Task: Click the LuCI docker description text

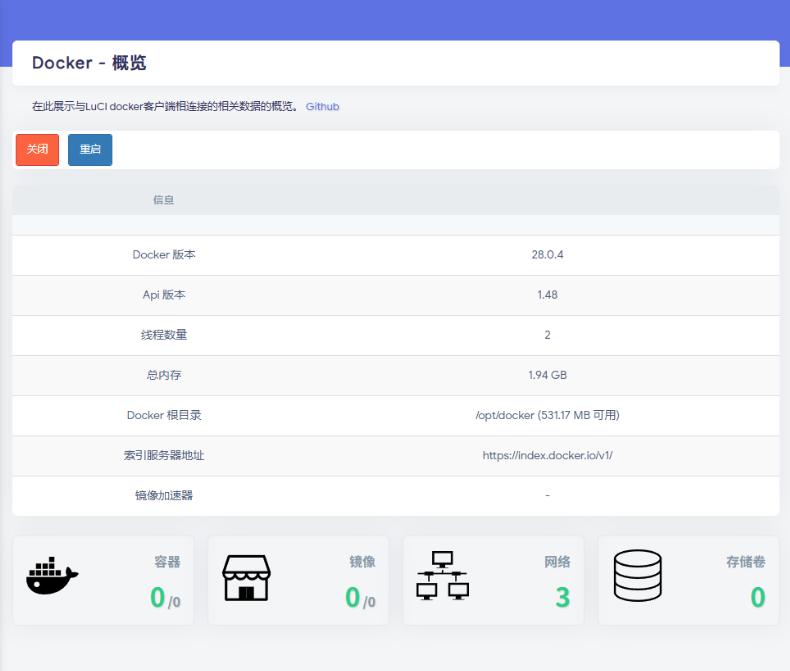Action: (165, 106)
